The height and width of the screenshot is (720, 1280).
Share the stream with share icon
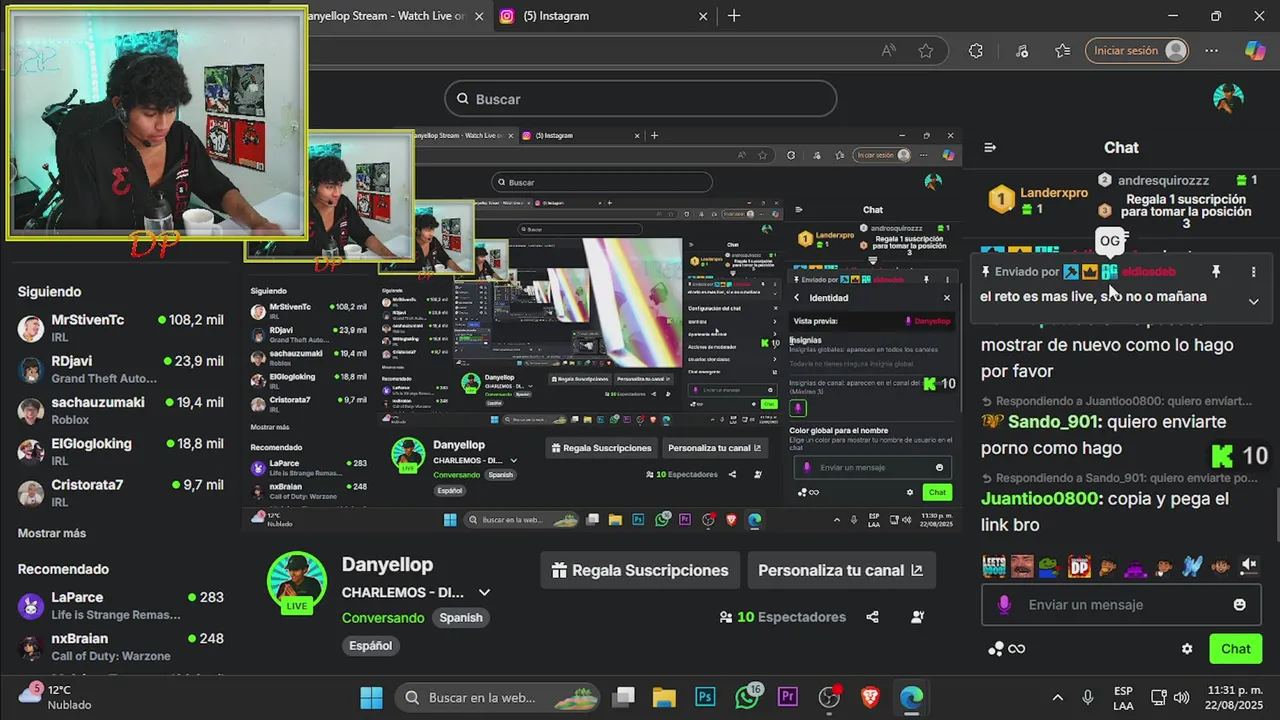click(x=872, y=617)
